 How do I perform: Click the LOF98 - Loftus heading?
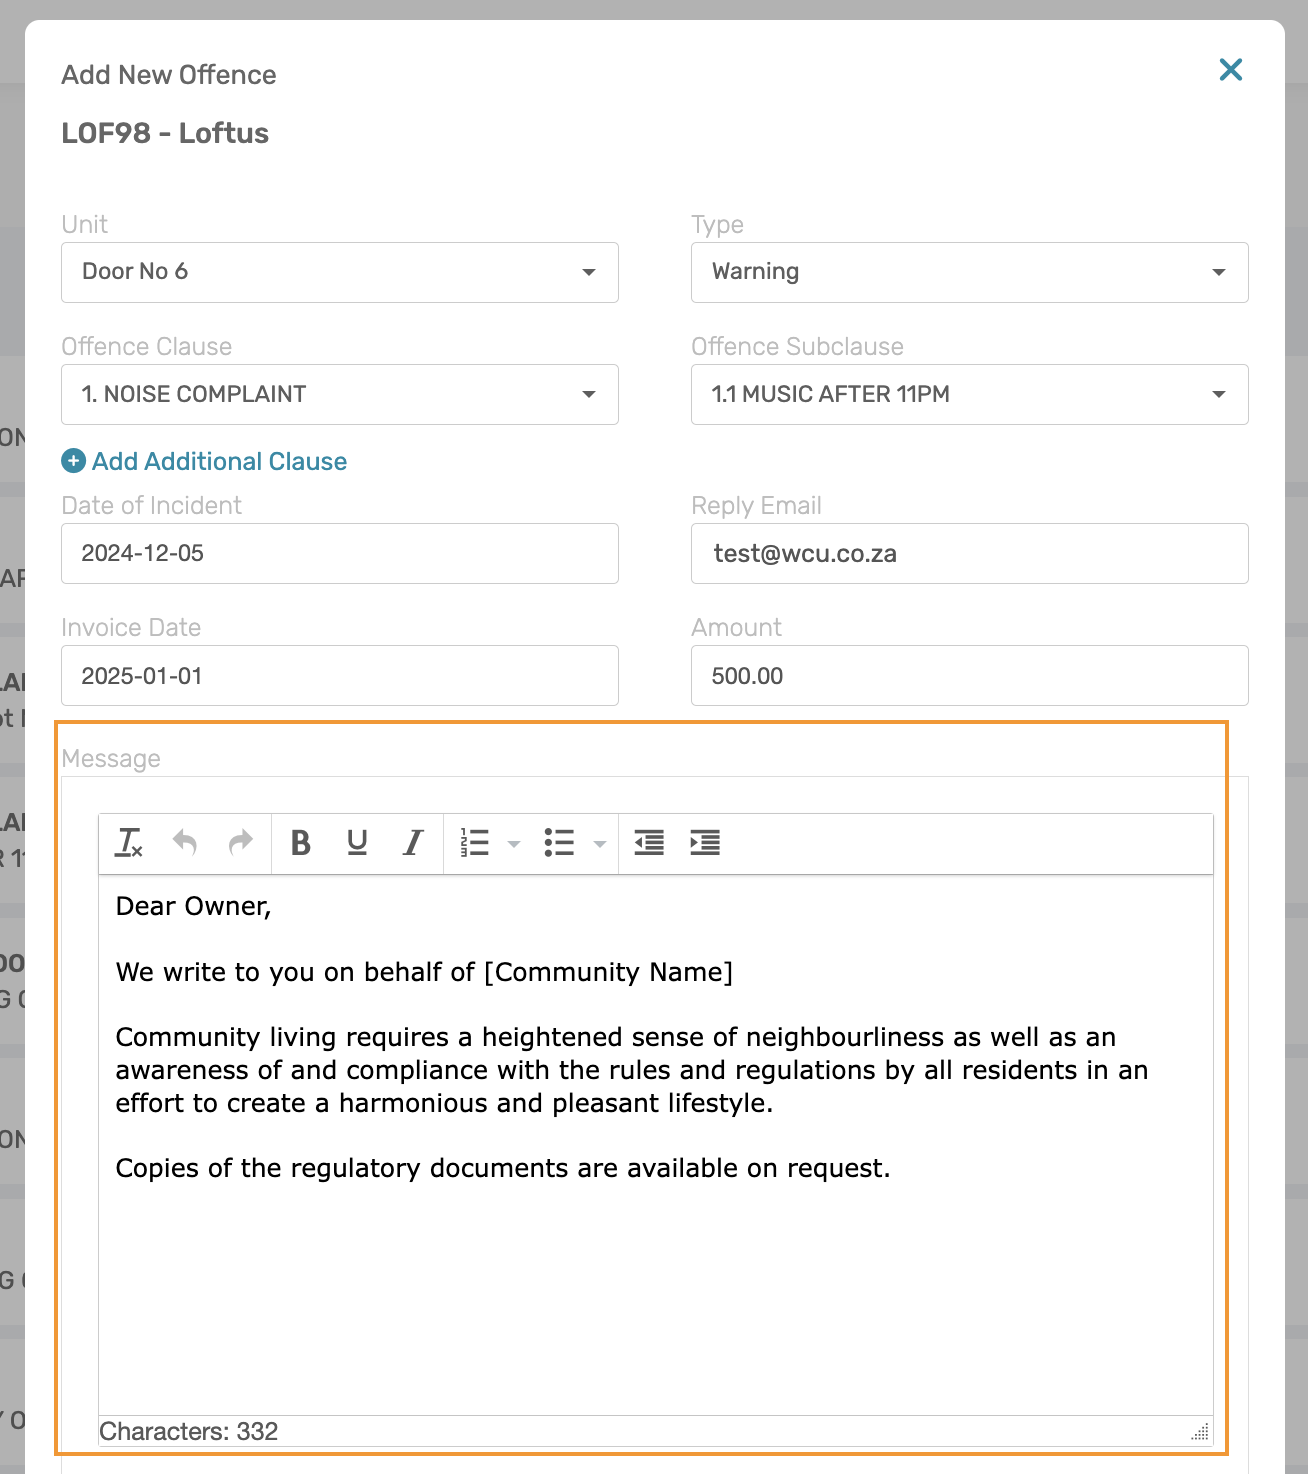point(165,133)
